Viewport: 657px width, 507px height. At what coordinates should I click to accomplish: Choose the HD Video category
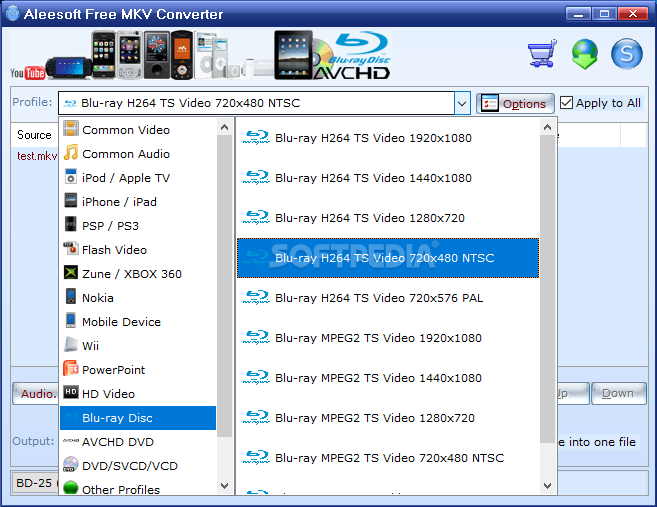138,394
